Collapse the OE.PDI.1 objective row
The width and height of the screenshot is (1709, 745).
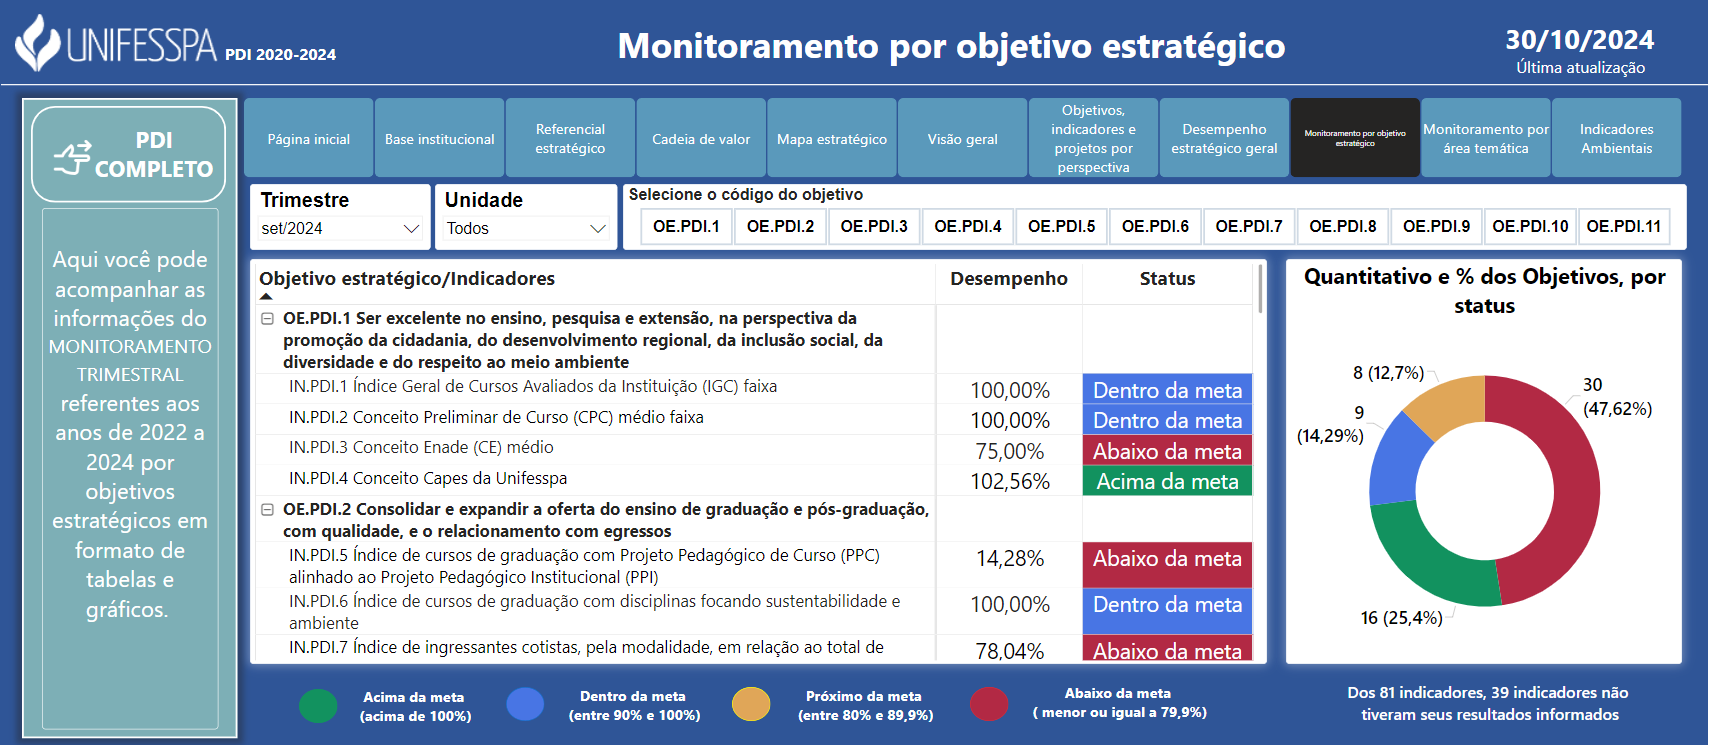coord(267,319)
